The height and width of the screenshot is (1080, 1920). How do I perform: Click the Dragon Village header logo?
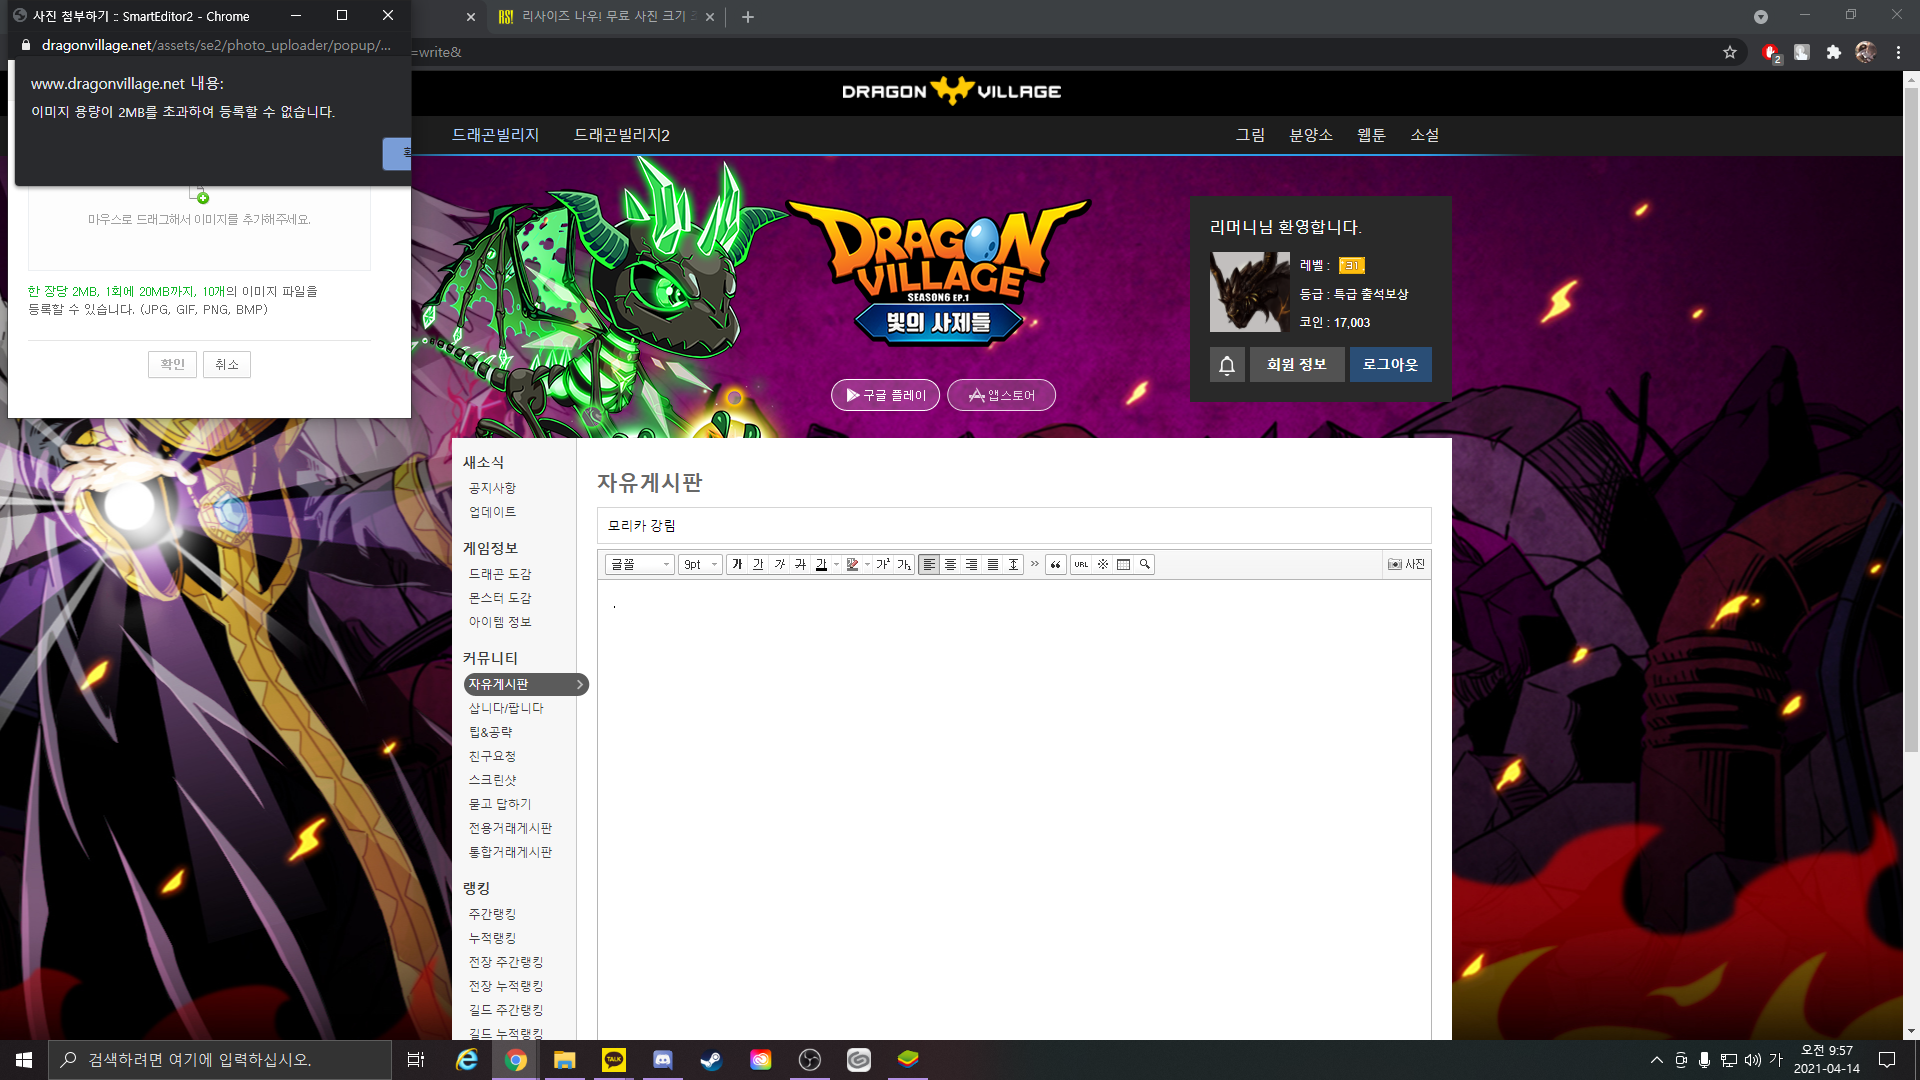[951, 91]
